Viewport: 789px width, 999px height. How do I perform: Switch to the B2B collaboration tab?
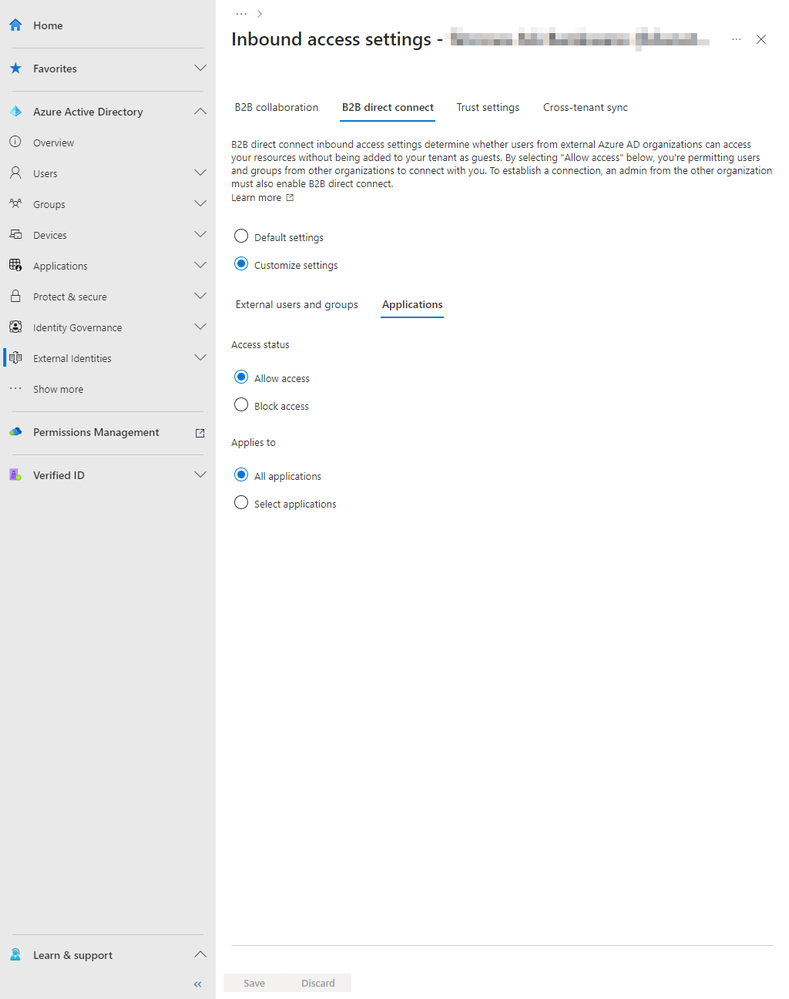(x=277, y=108)
